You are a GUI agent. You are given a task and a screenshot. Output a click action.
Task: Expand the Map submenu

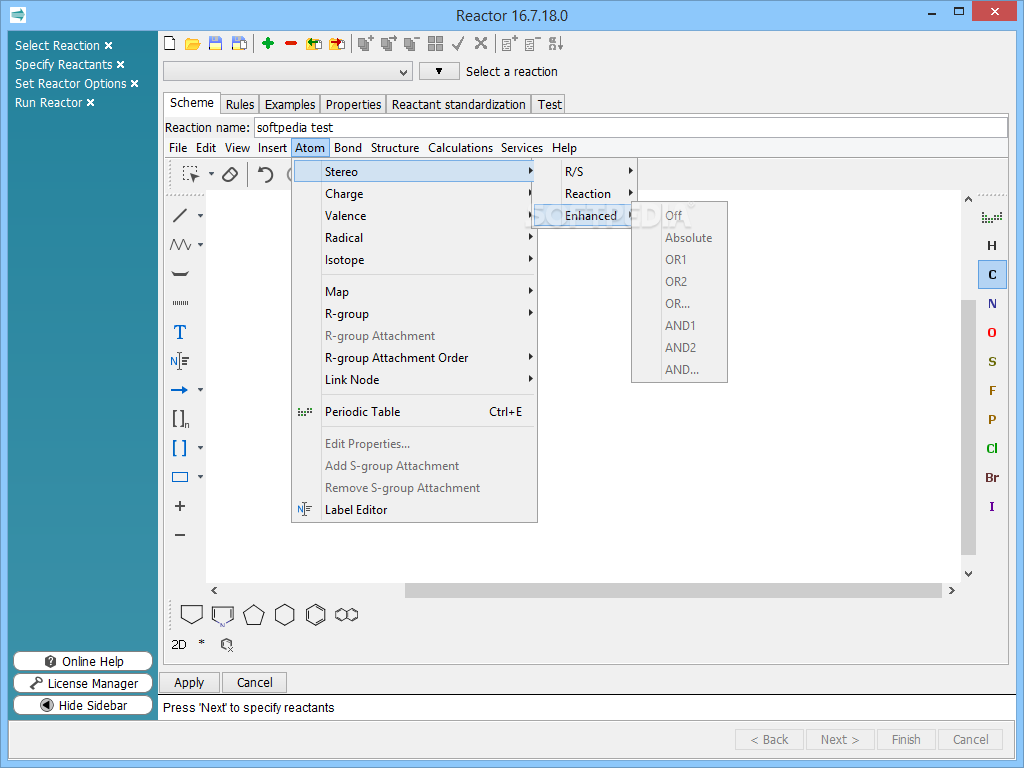pos(415,292)
